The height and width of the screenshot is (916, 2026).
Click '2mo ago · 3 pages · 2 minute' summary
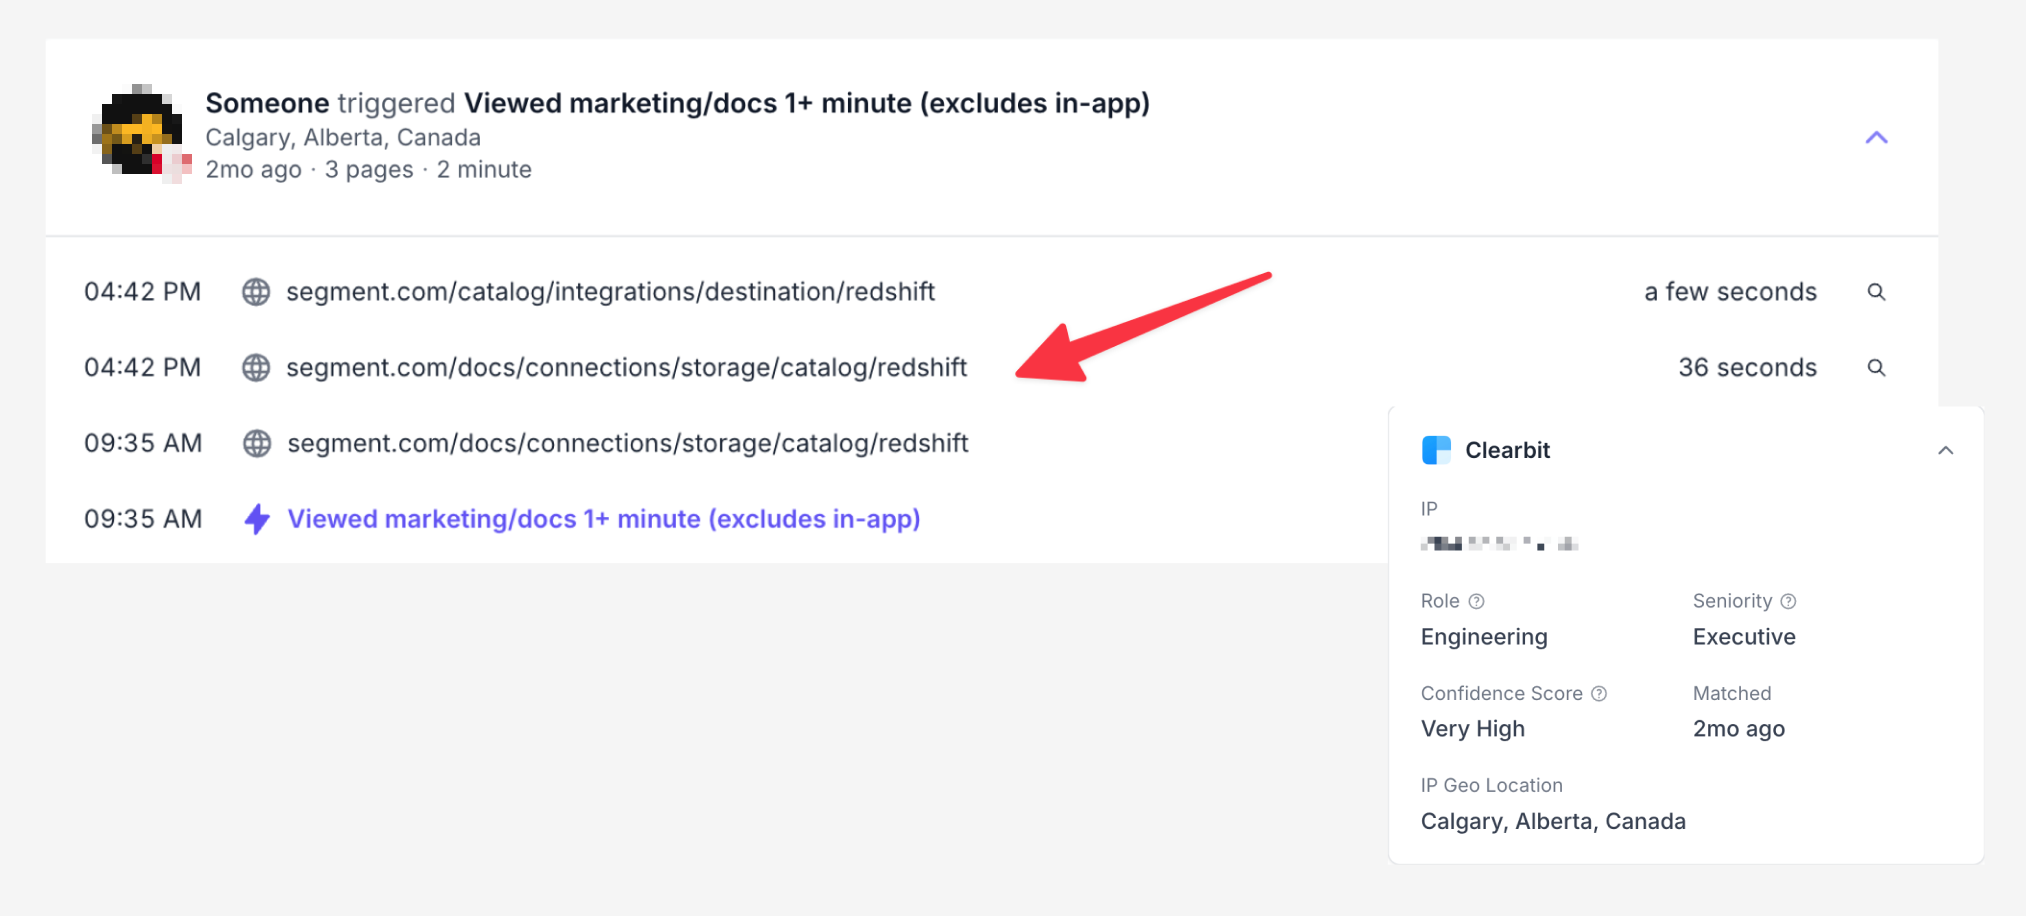(369, 170)
